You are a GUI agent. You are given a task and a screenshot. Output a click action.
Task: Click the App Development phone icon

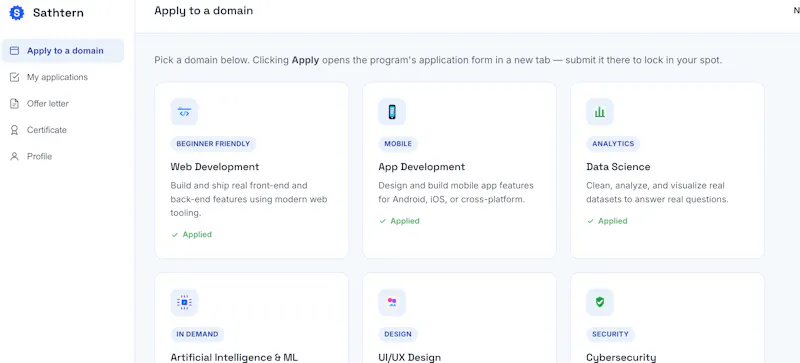tap(392, 112)
